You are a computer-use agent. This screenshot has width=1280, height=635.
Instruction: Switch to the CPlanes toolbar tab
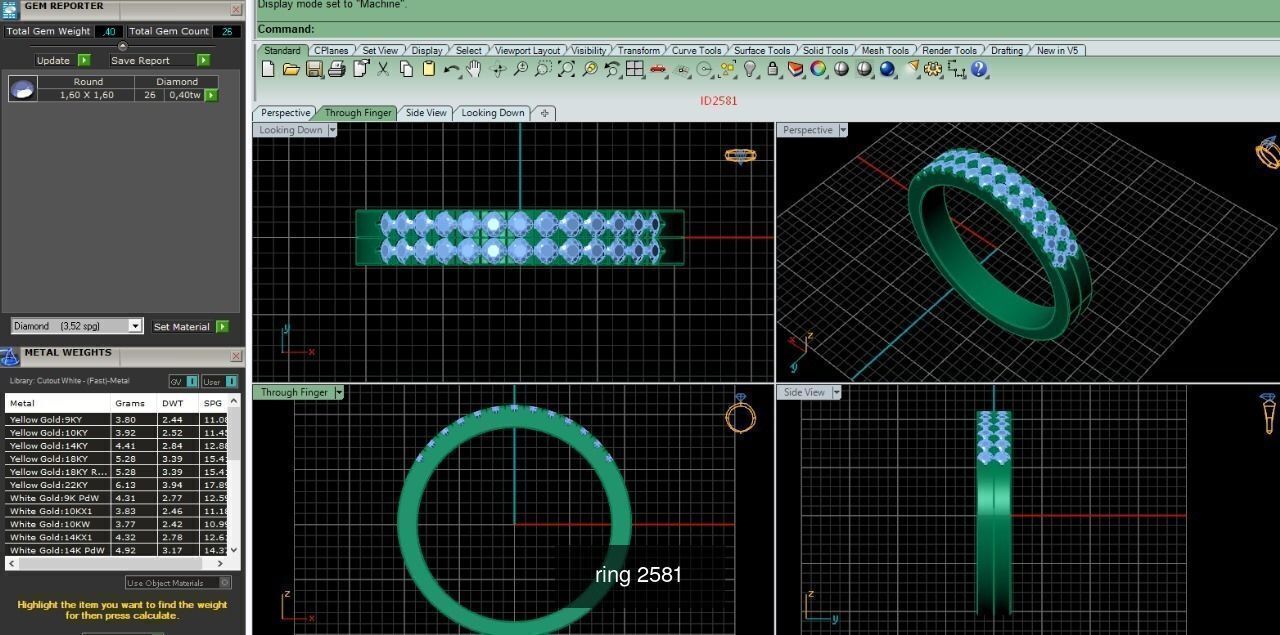(330, 50)
